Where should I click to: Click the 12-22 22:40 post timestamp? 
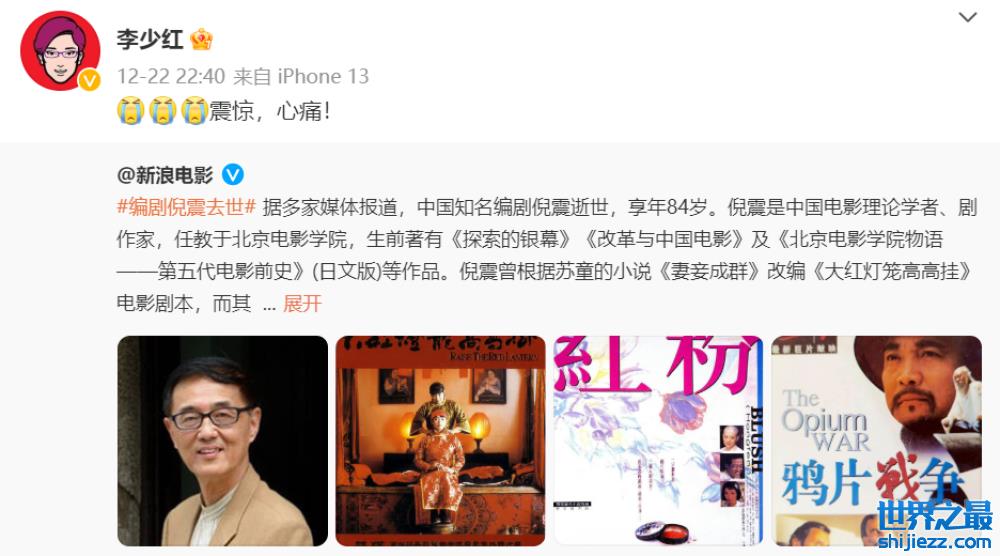(171, 77)
